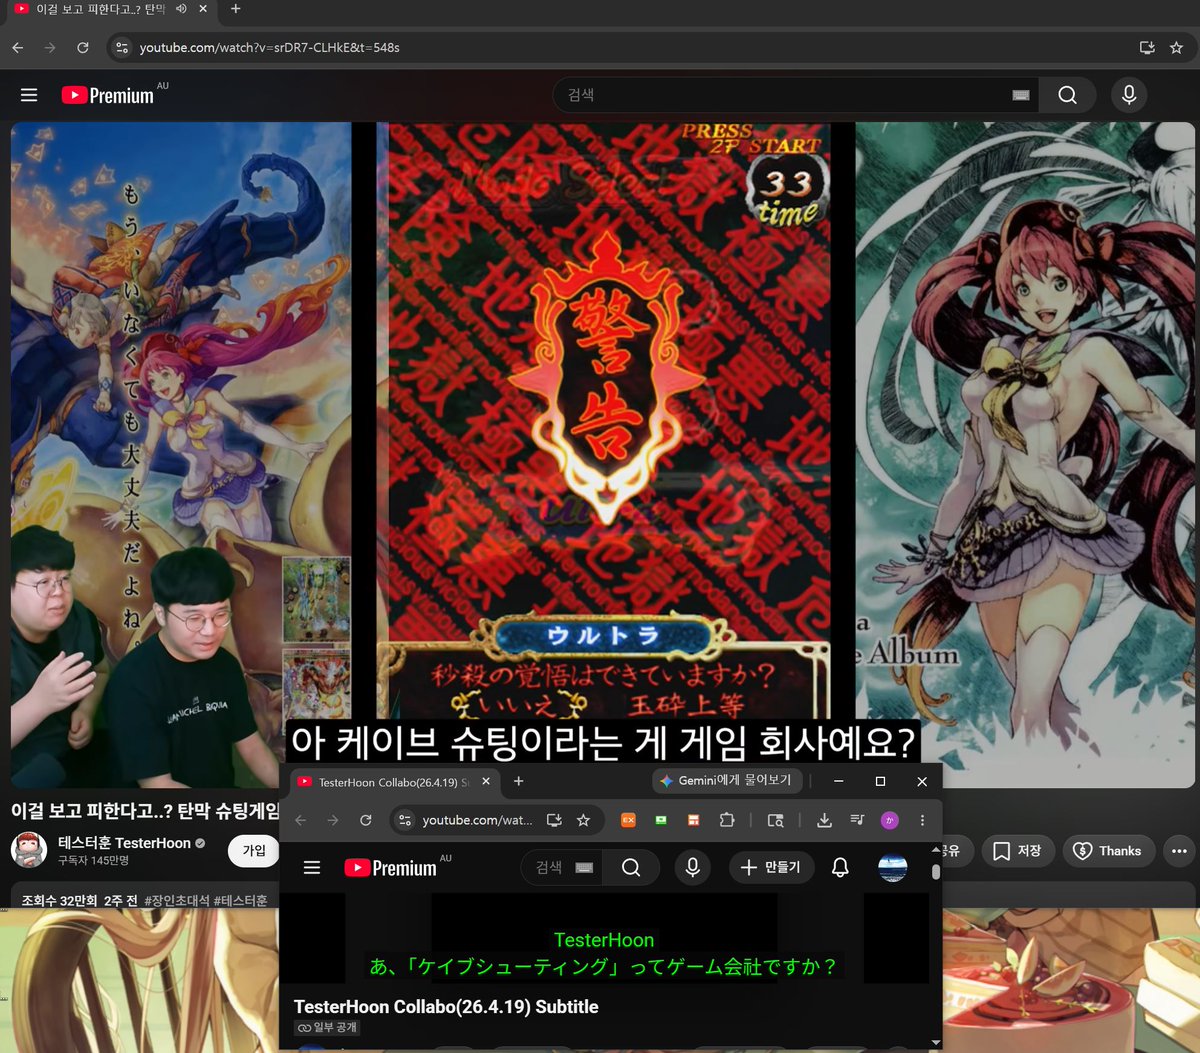Open the purple Chrome profile avatar
The width and height of the screenshot is (1200, 1053).
(890, 820)
